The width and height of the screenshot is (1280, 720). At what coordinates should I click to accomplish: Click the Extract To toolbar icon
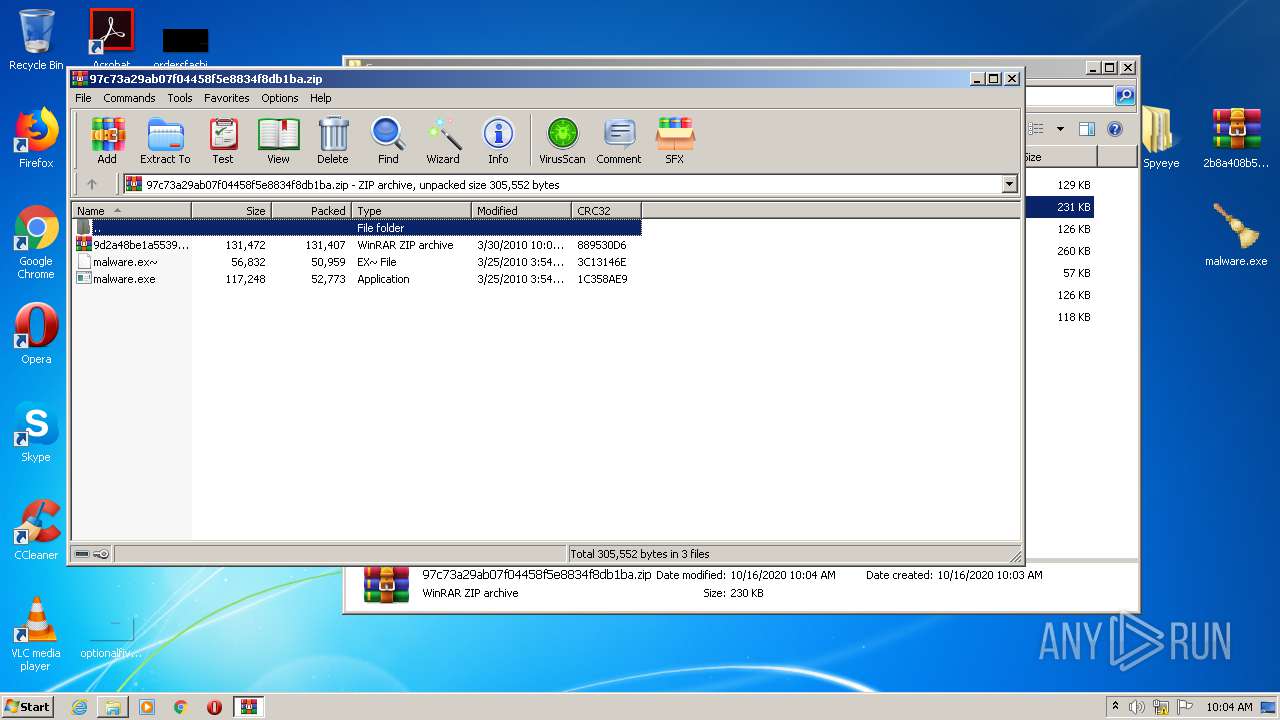tap(165, 141)
